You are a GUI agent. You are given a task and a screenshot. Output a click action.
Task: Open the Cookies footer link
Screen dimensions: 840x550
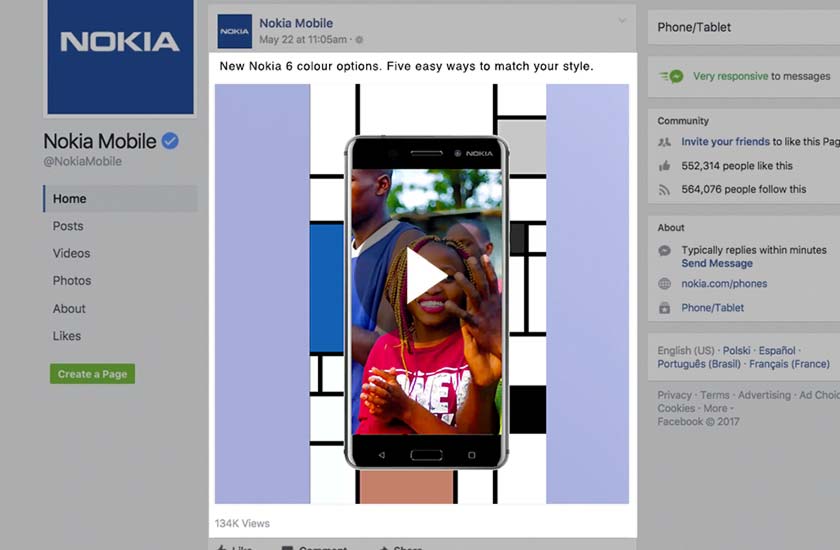tap(676, 408)
